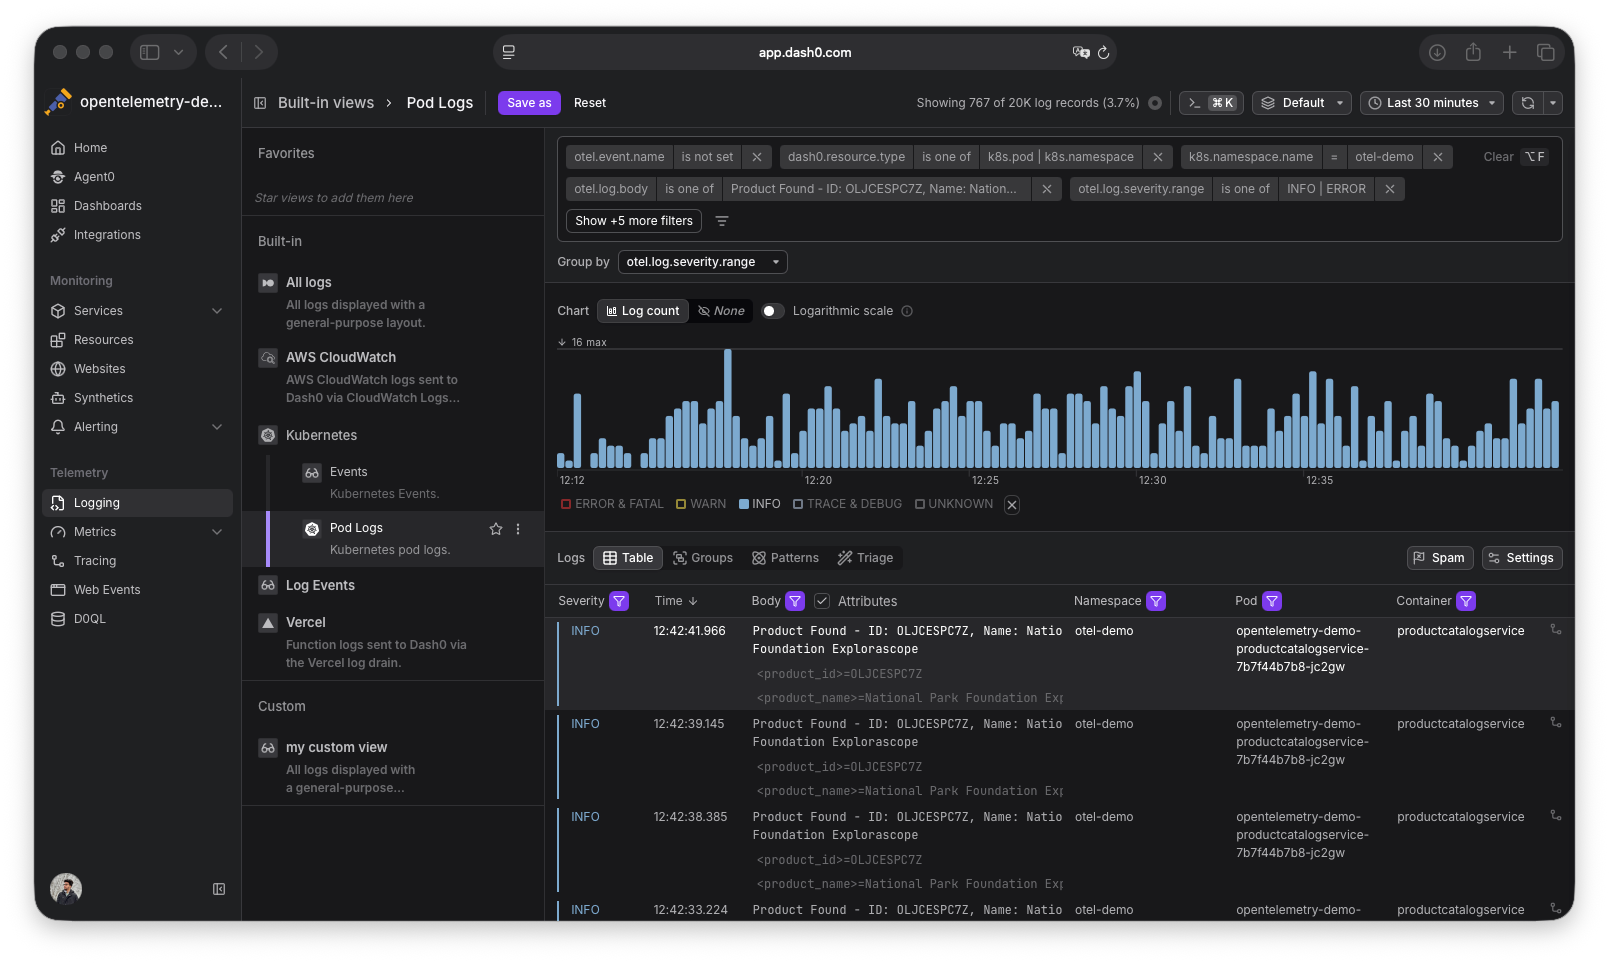The image size is (1609, 963).
Task: Toggle the Attributes checkbox
Action: click(822, 601)
